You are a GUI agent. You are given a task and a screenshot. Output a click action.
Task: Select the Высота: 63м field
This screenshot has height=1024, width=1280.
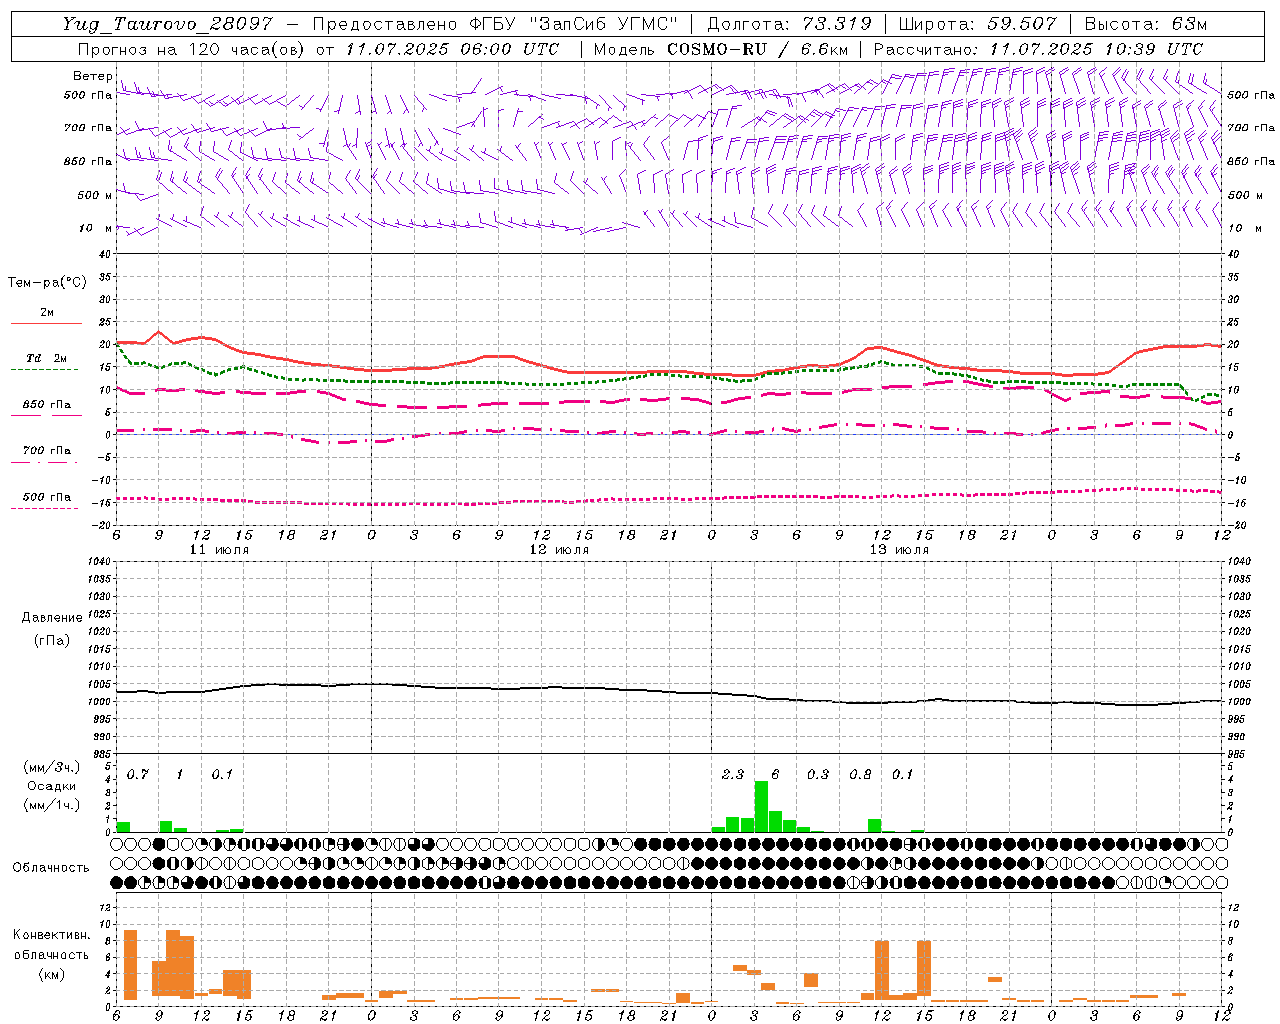pos(1144,24)
